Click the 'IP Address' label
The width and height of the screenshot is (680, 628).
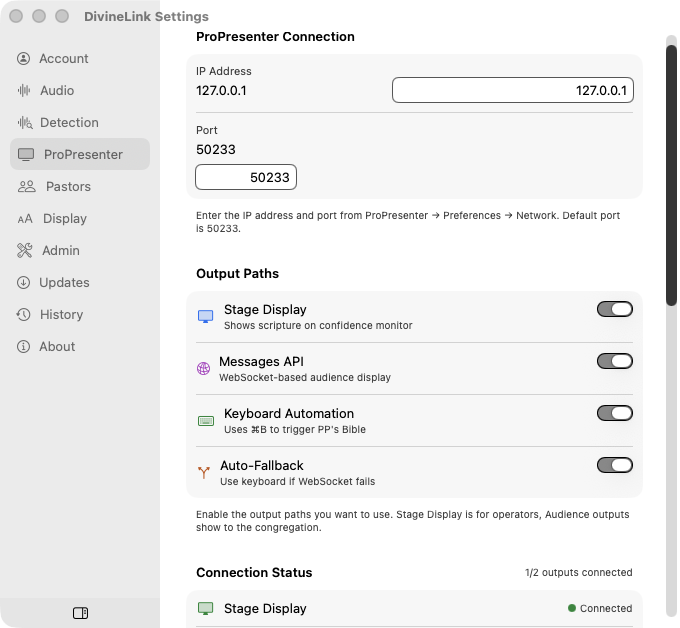224,71
